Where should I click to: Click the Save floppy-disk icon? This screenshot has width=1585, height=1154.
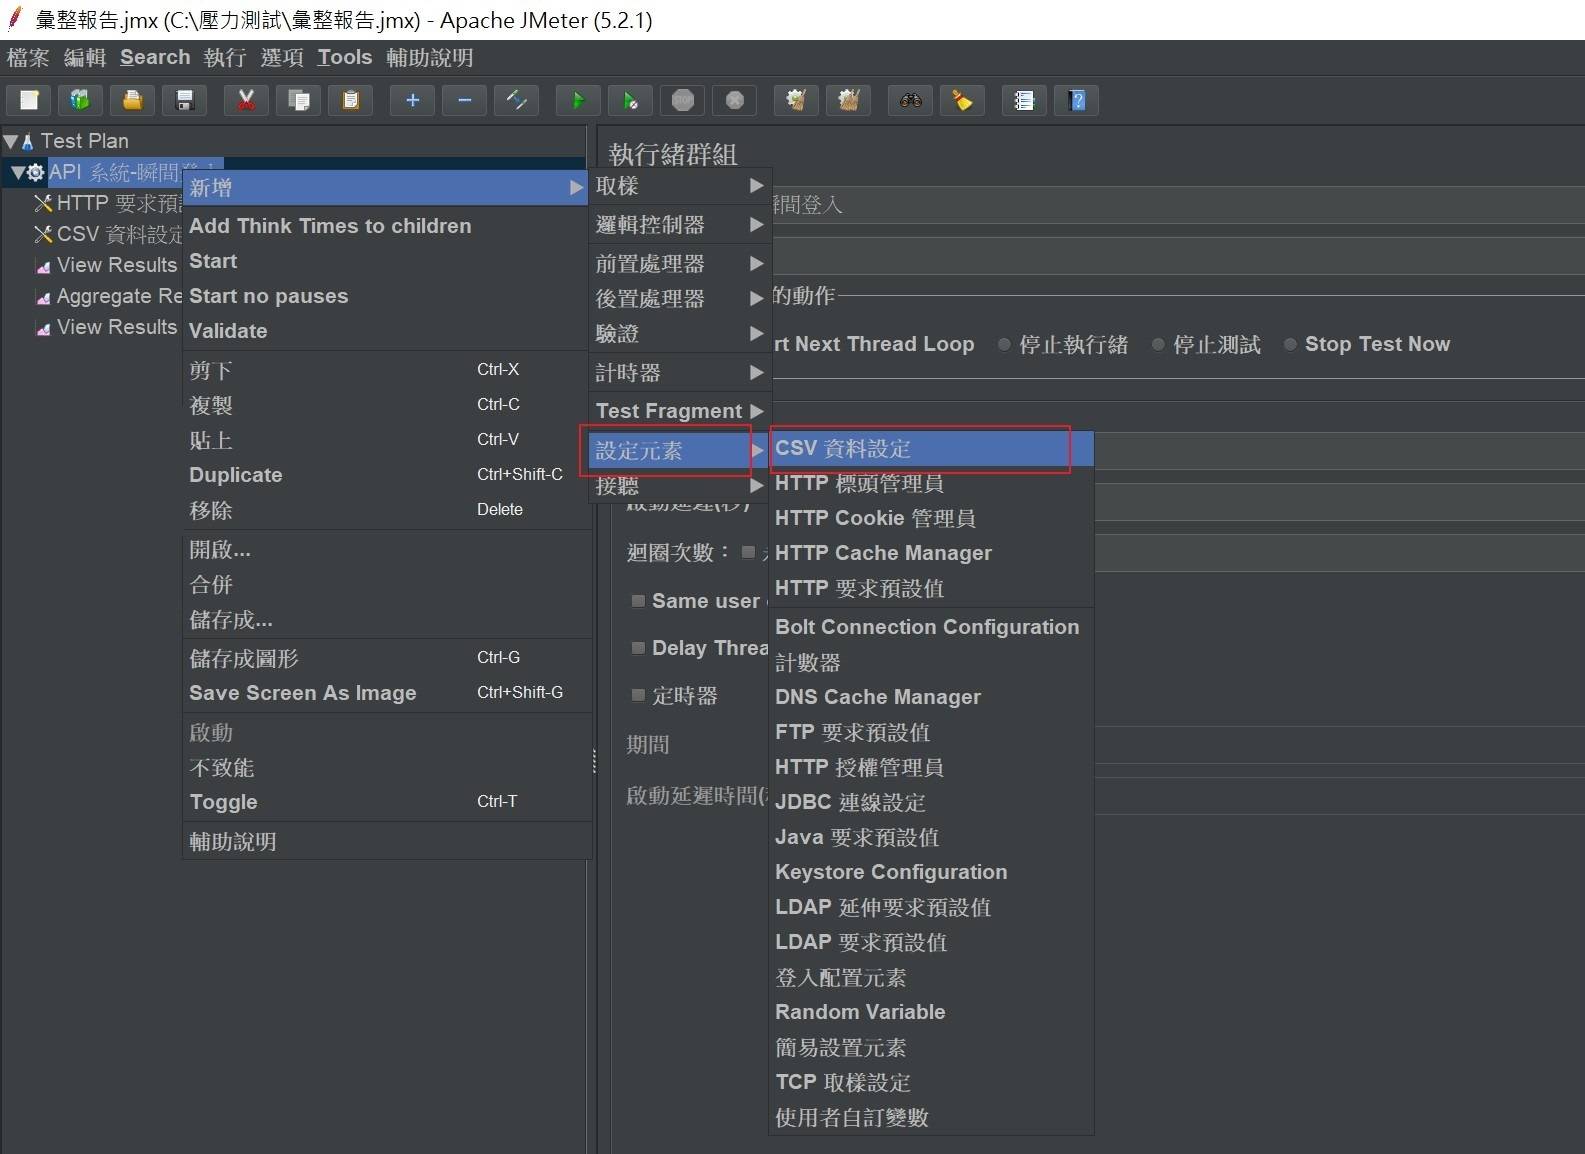[184, 100]
